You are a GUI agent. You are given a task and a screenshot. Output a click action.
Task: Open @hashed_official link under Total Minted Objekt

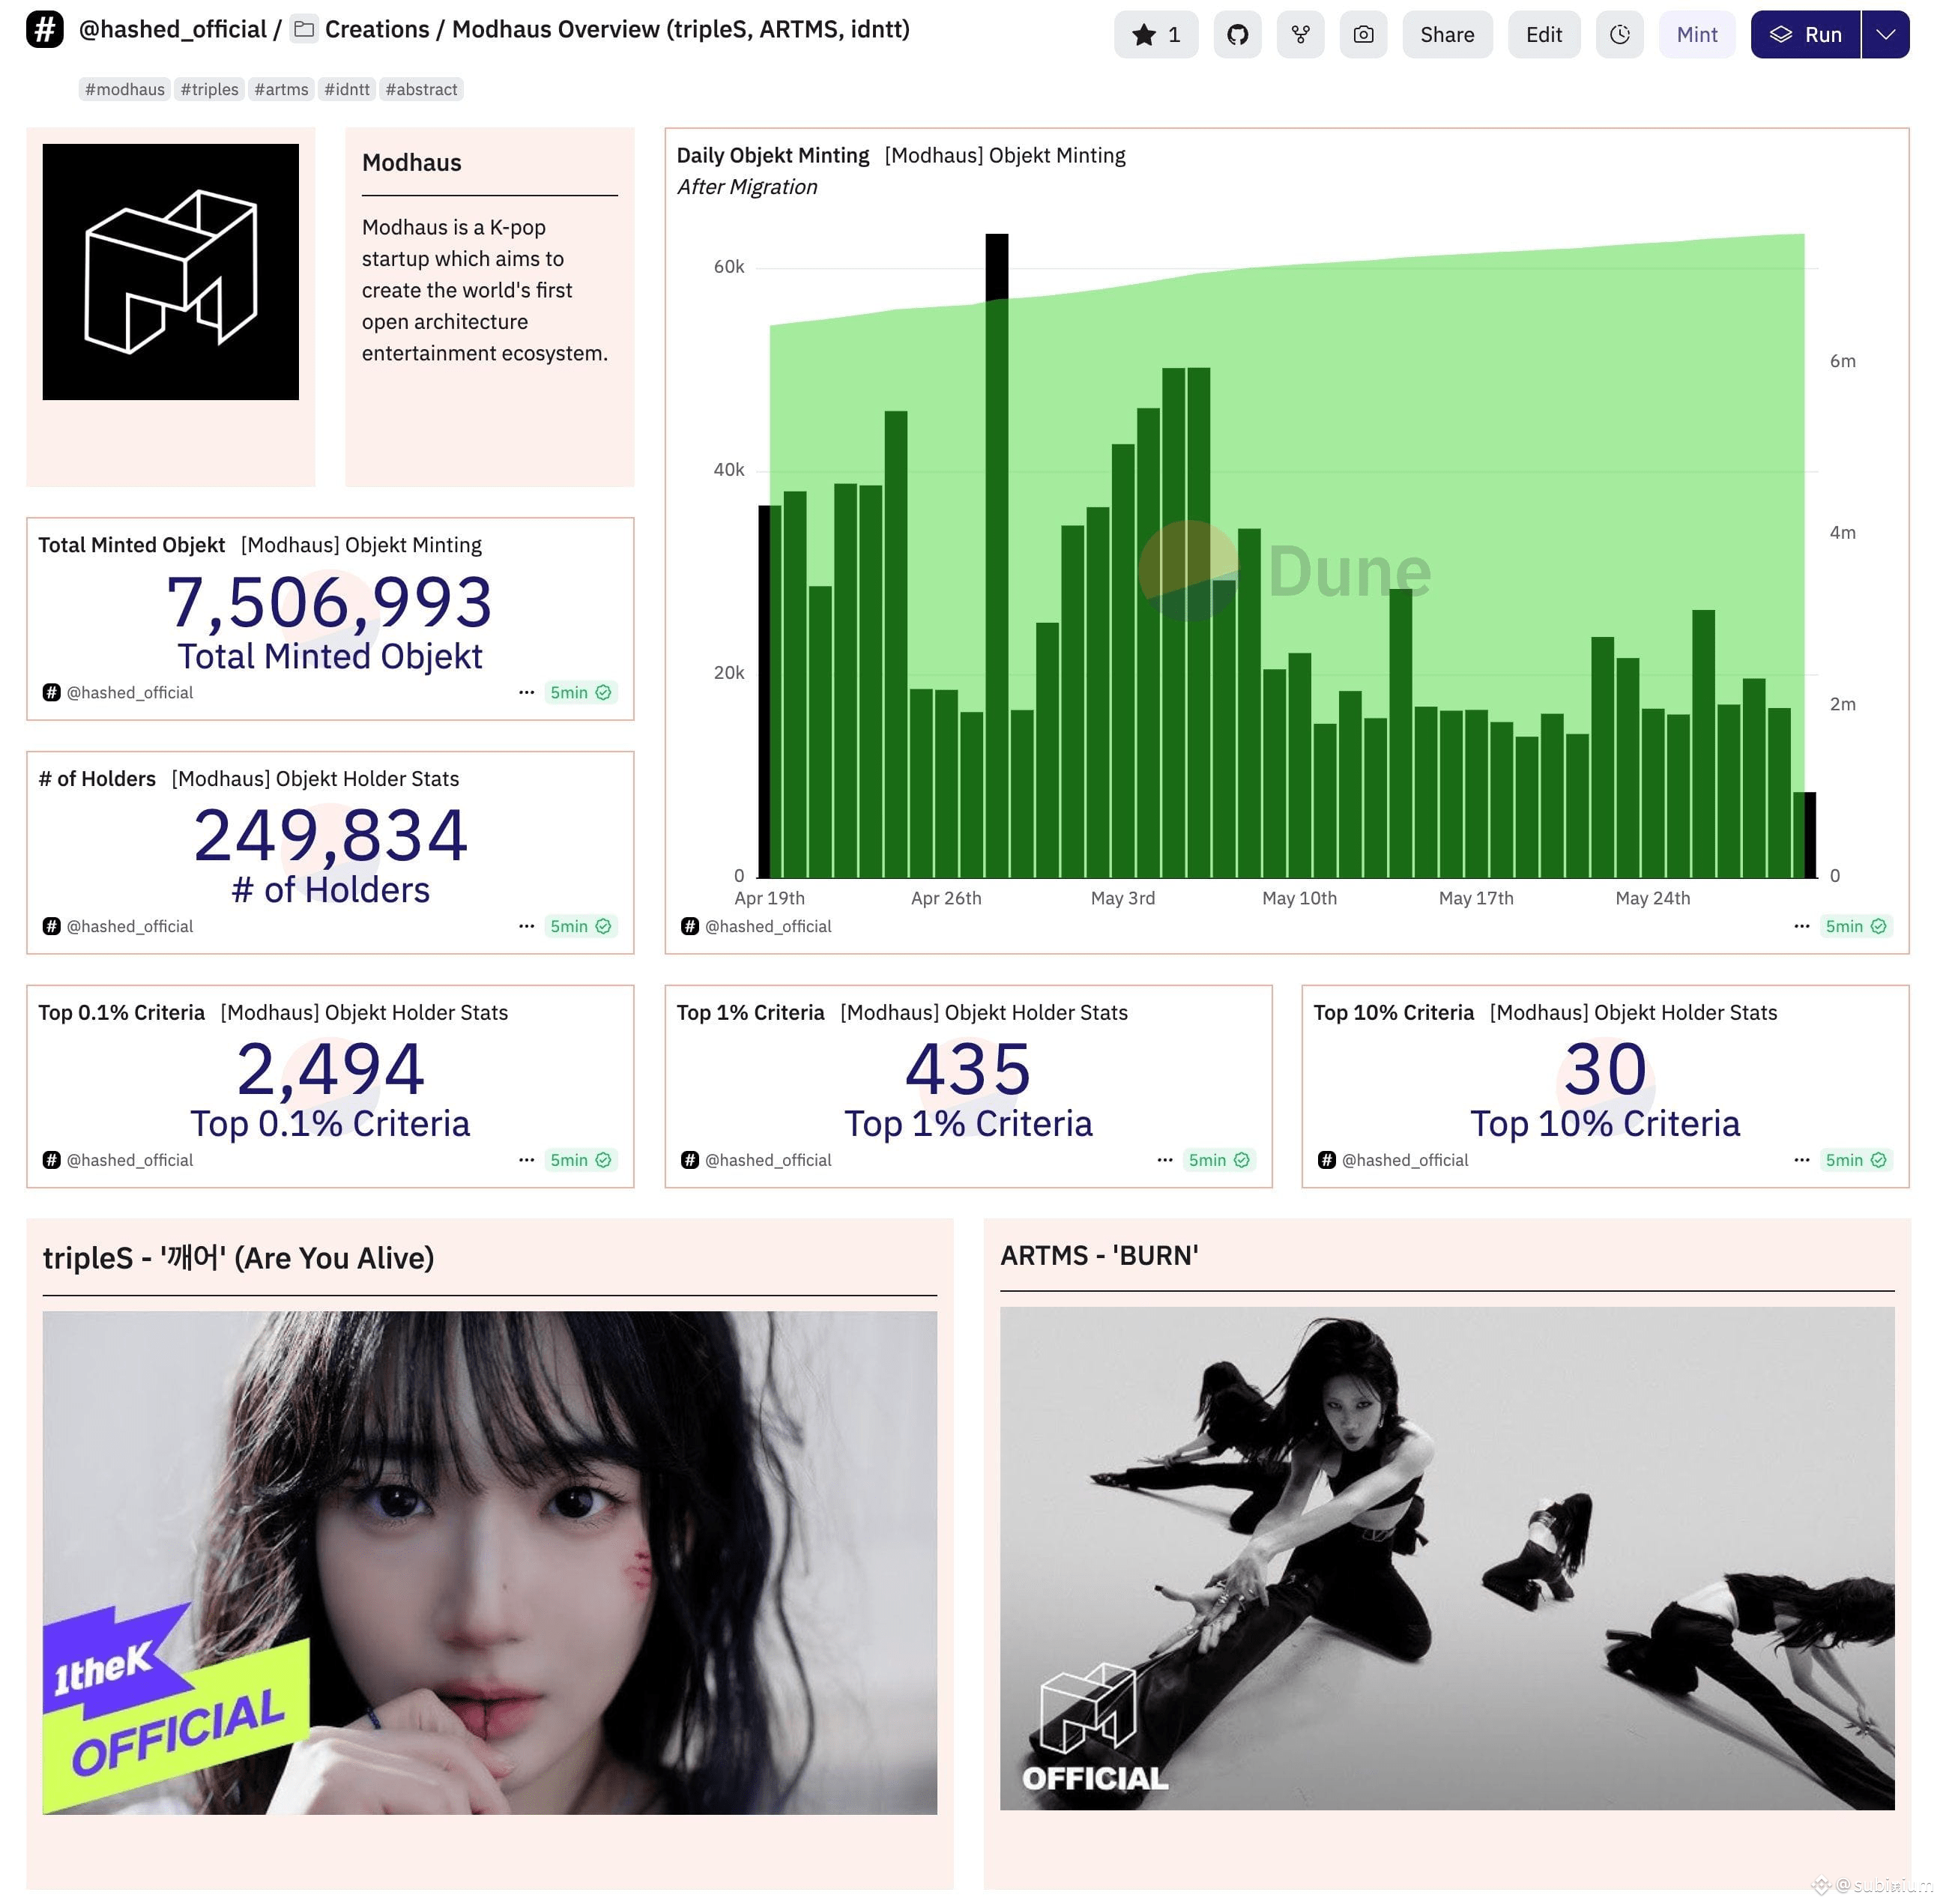(x=130, y=692)
